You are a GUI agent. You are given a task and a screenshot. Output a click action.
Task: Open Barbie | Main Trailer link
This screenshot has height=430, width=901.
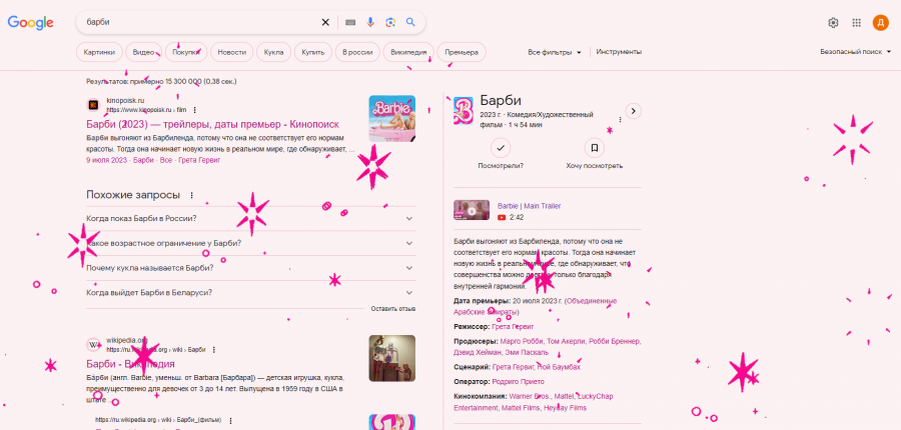529,206
